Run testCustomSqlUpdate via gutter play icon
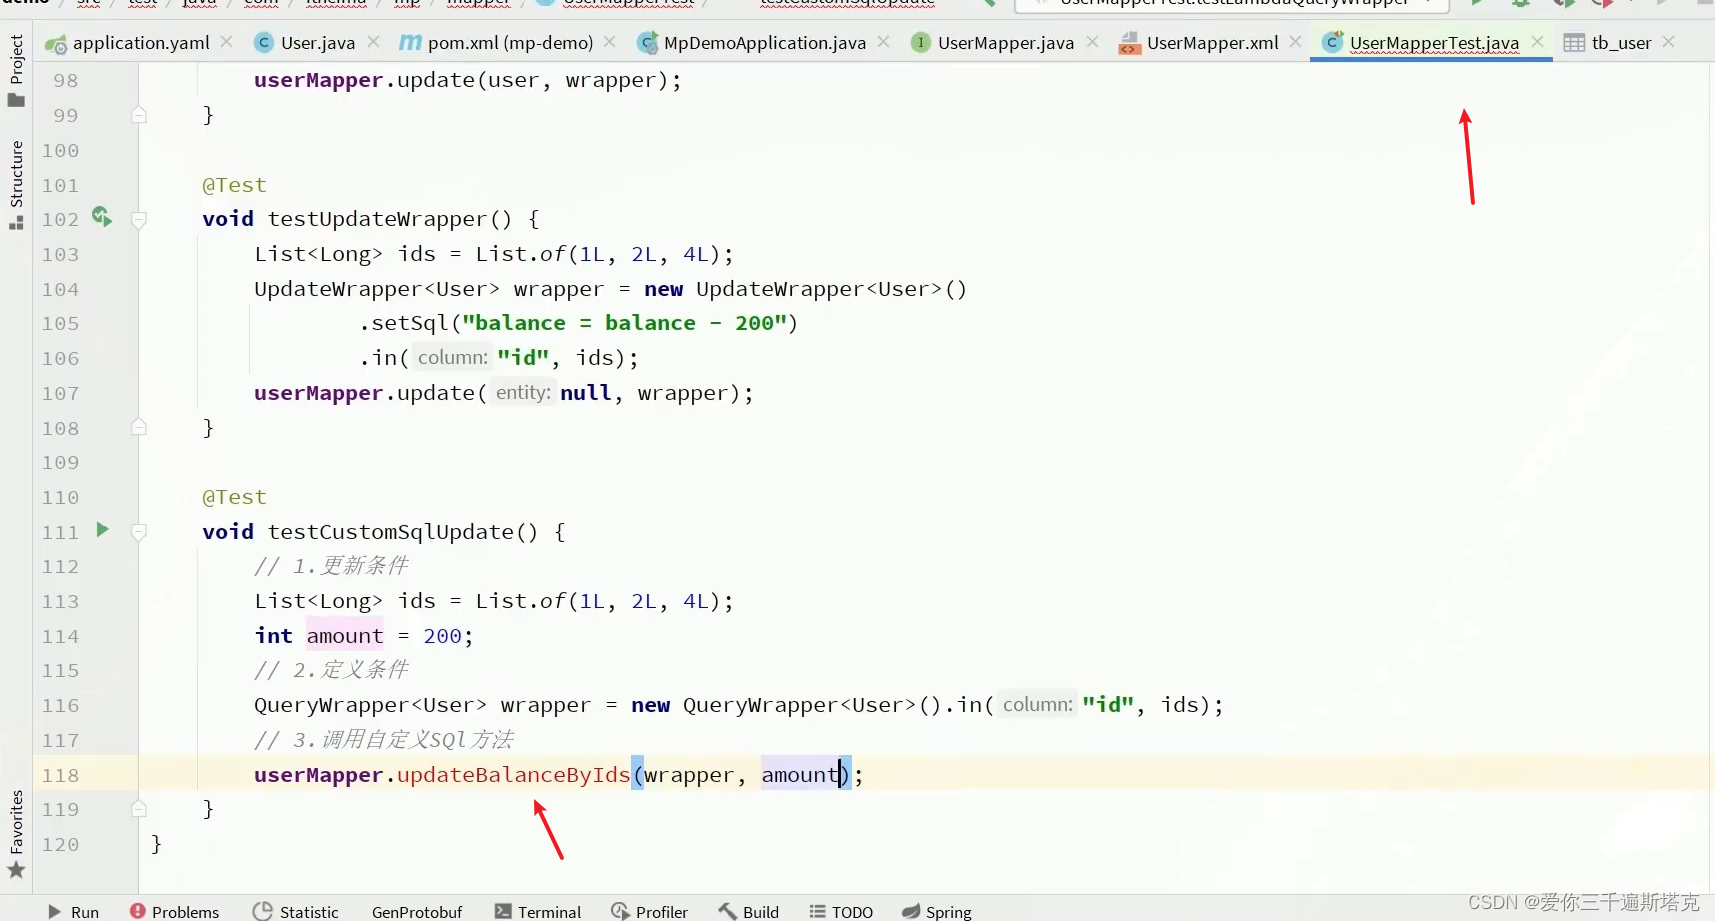1715x921 pixels. click(103, 531)
